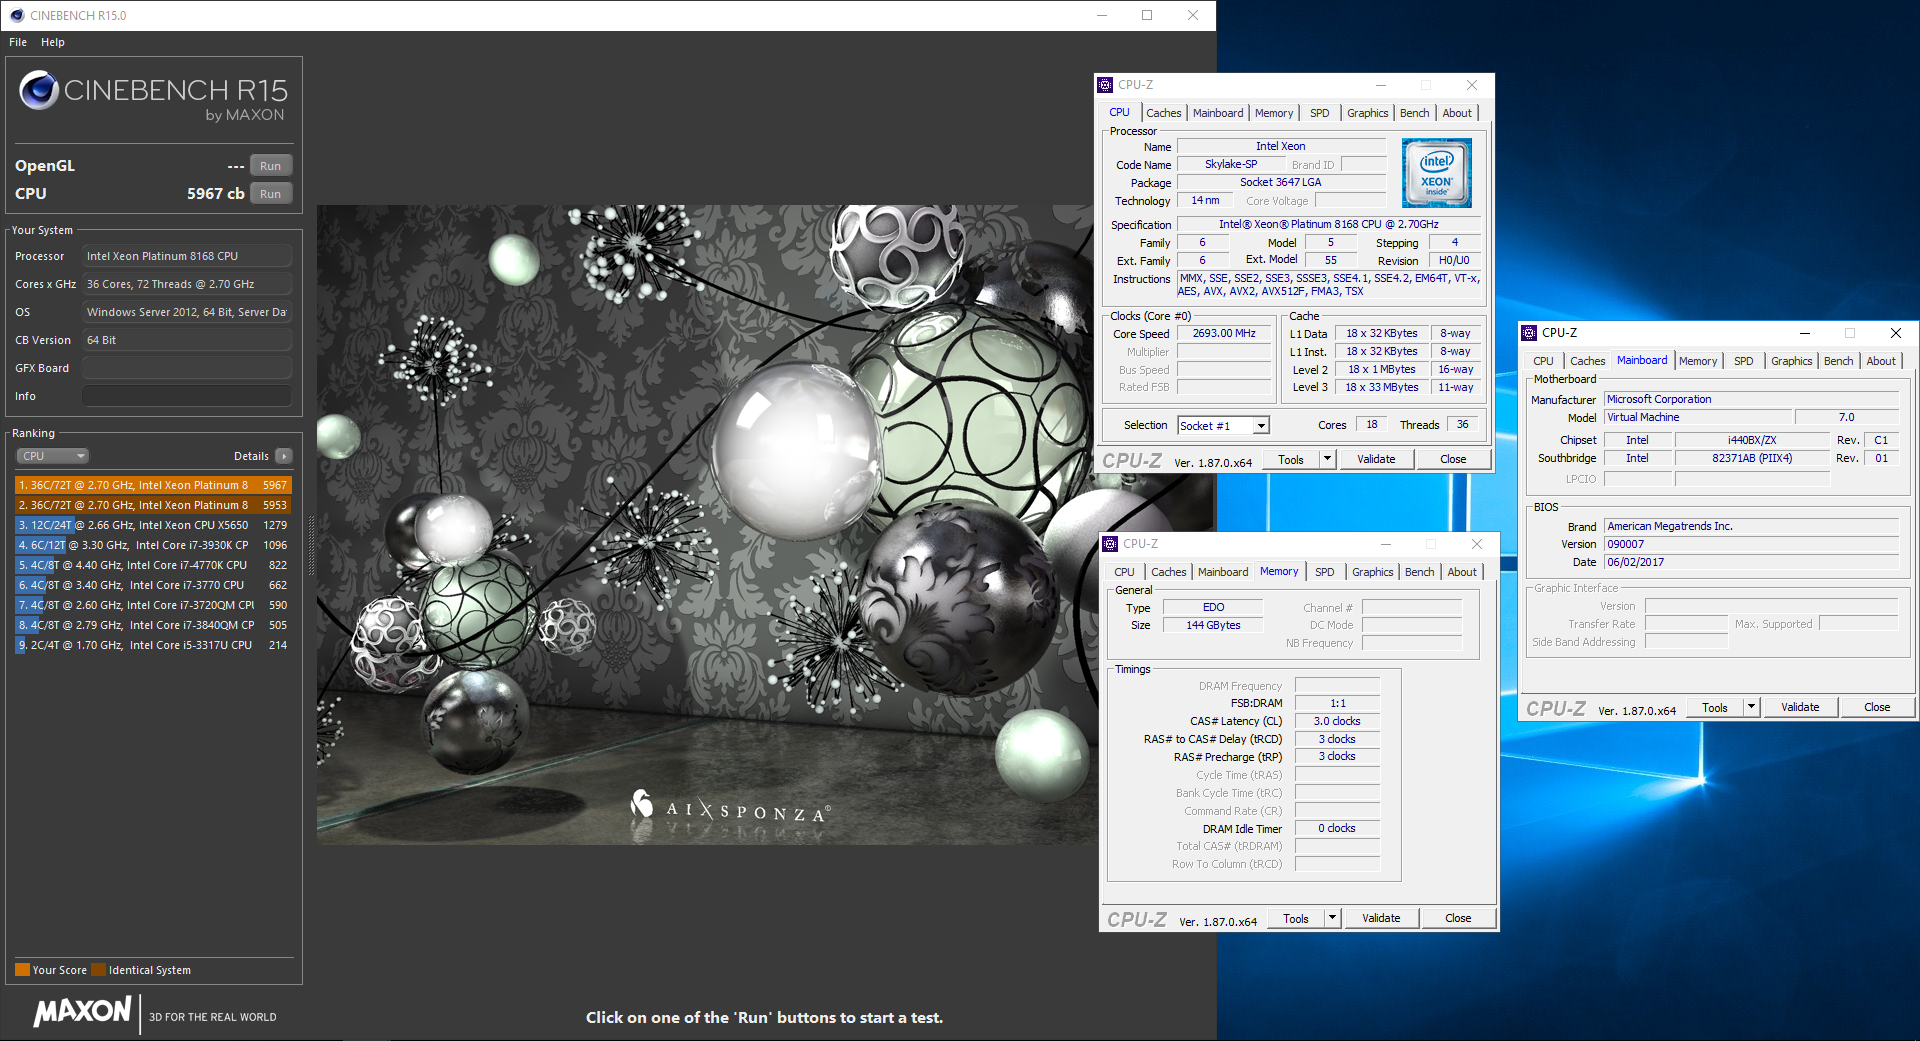Click the MAXON logo at bottom

[x=82, y=1011]
